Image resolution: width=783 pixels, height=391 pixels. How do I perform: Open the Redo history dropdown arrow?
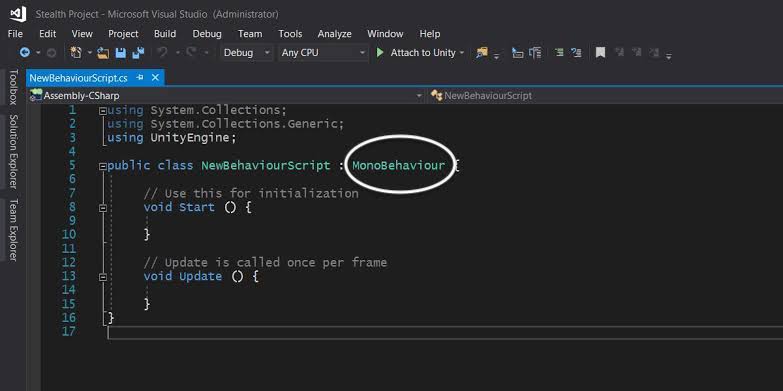[x=206, y=52]
